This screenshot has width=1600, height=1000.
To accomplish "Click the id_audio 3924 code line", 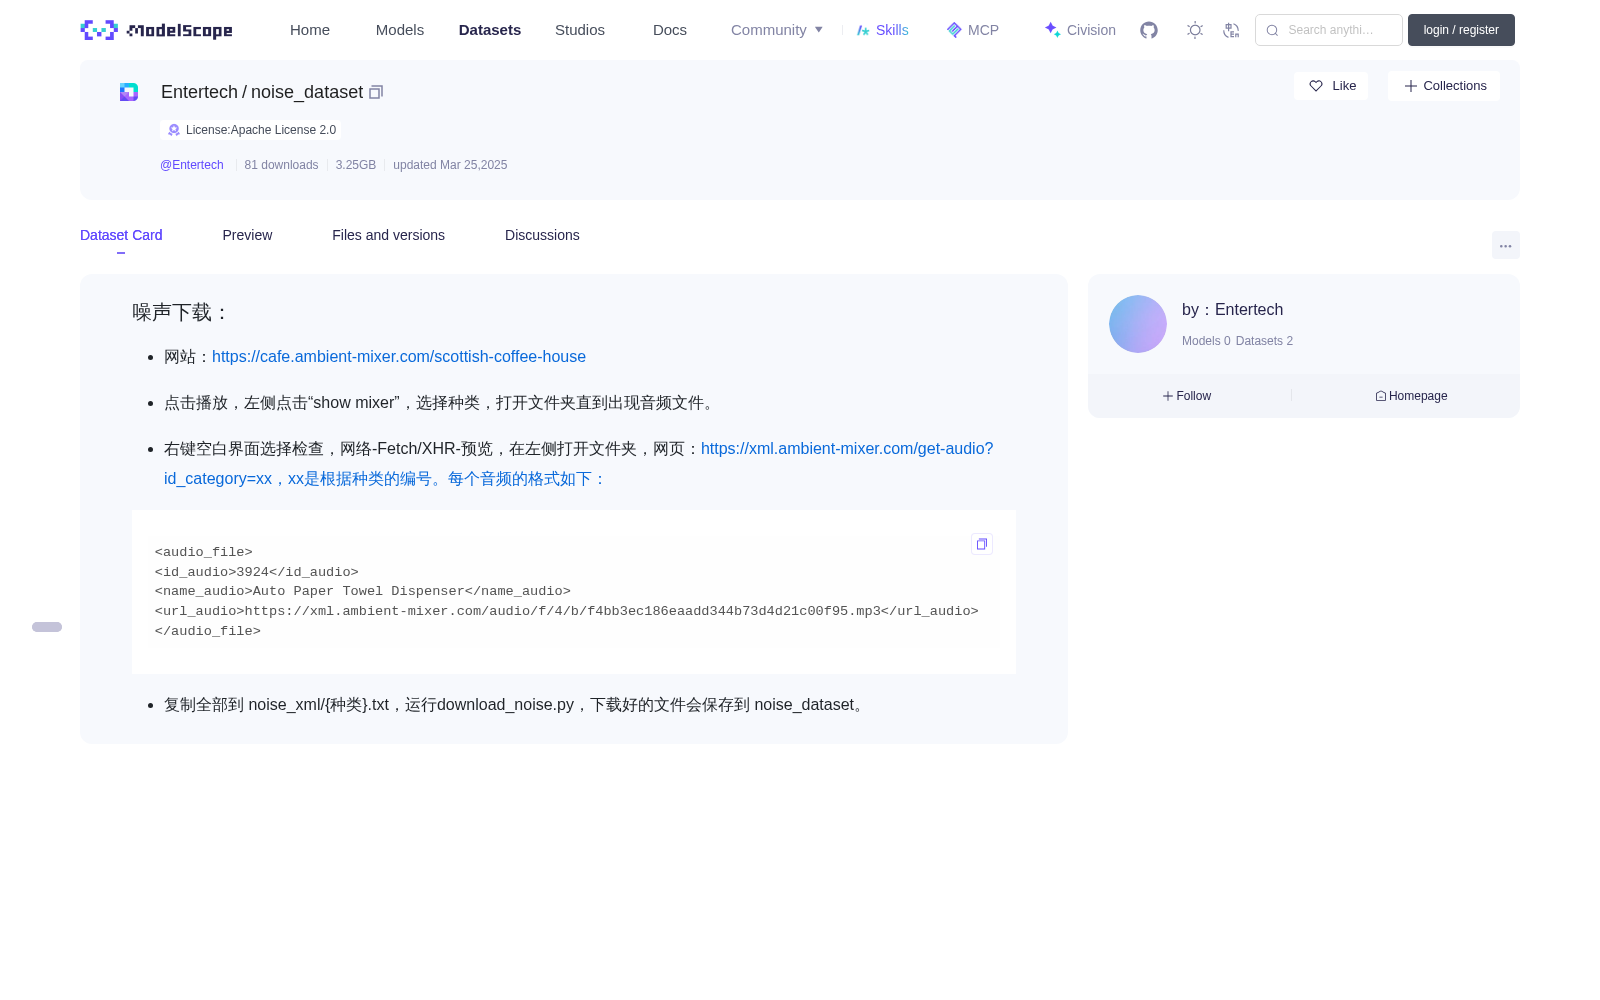I will 256,572.
